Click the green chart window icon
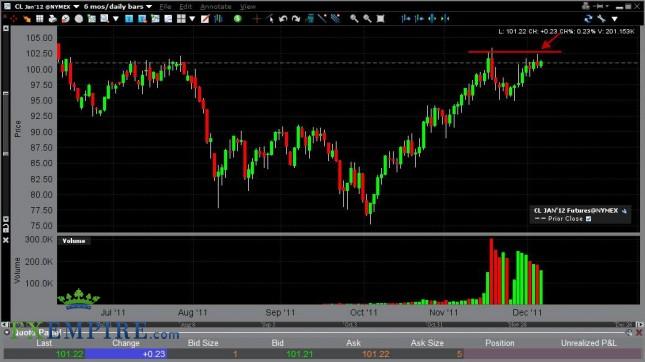The width and height of the screenshot is (645, 362). (155, 19)
